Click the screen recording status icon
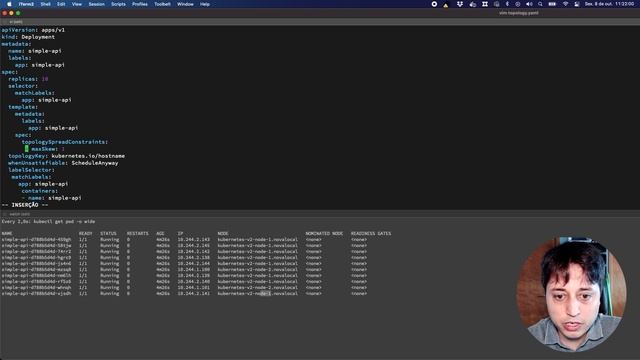Screen dimensions: 640x360 (434, 4)
